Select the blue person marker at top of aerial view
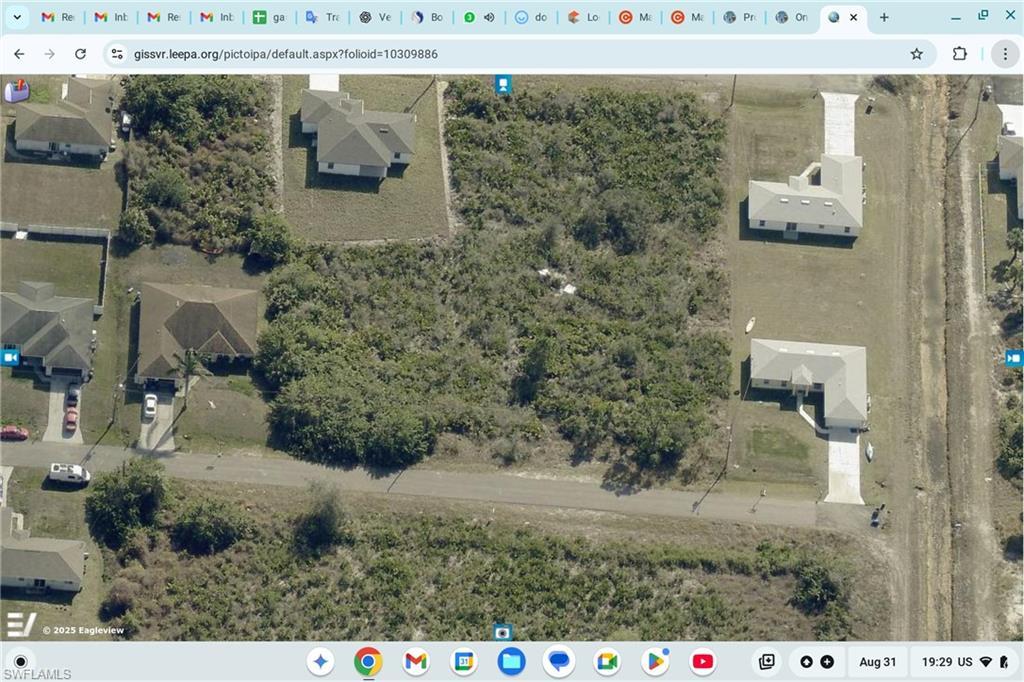This screenshot has width=1024, height=682. pos(501,85)
